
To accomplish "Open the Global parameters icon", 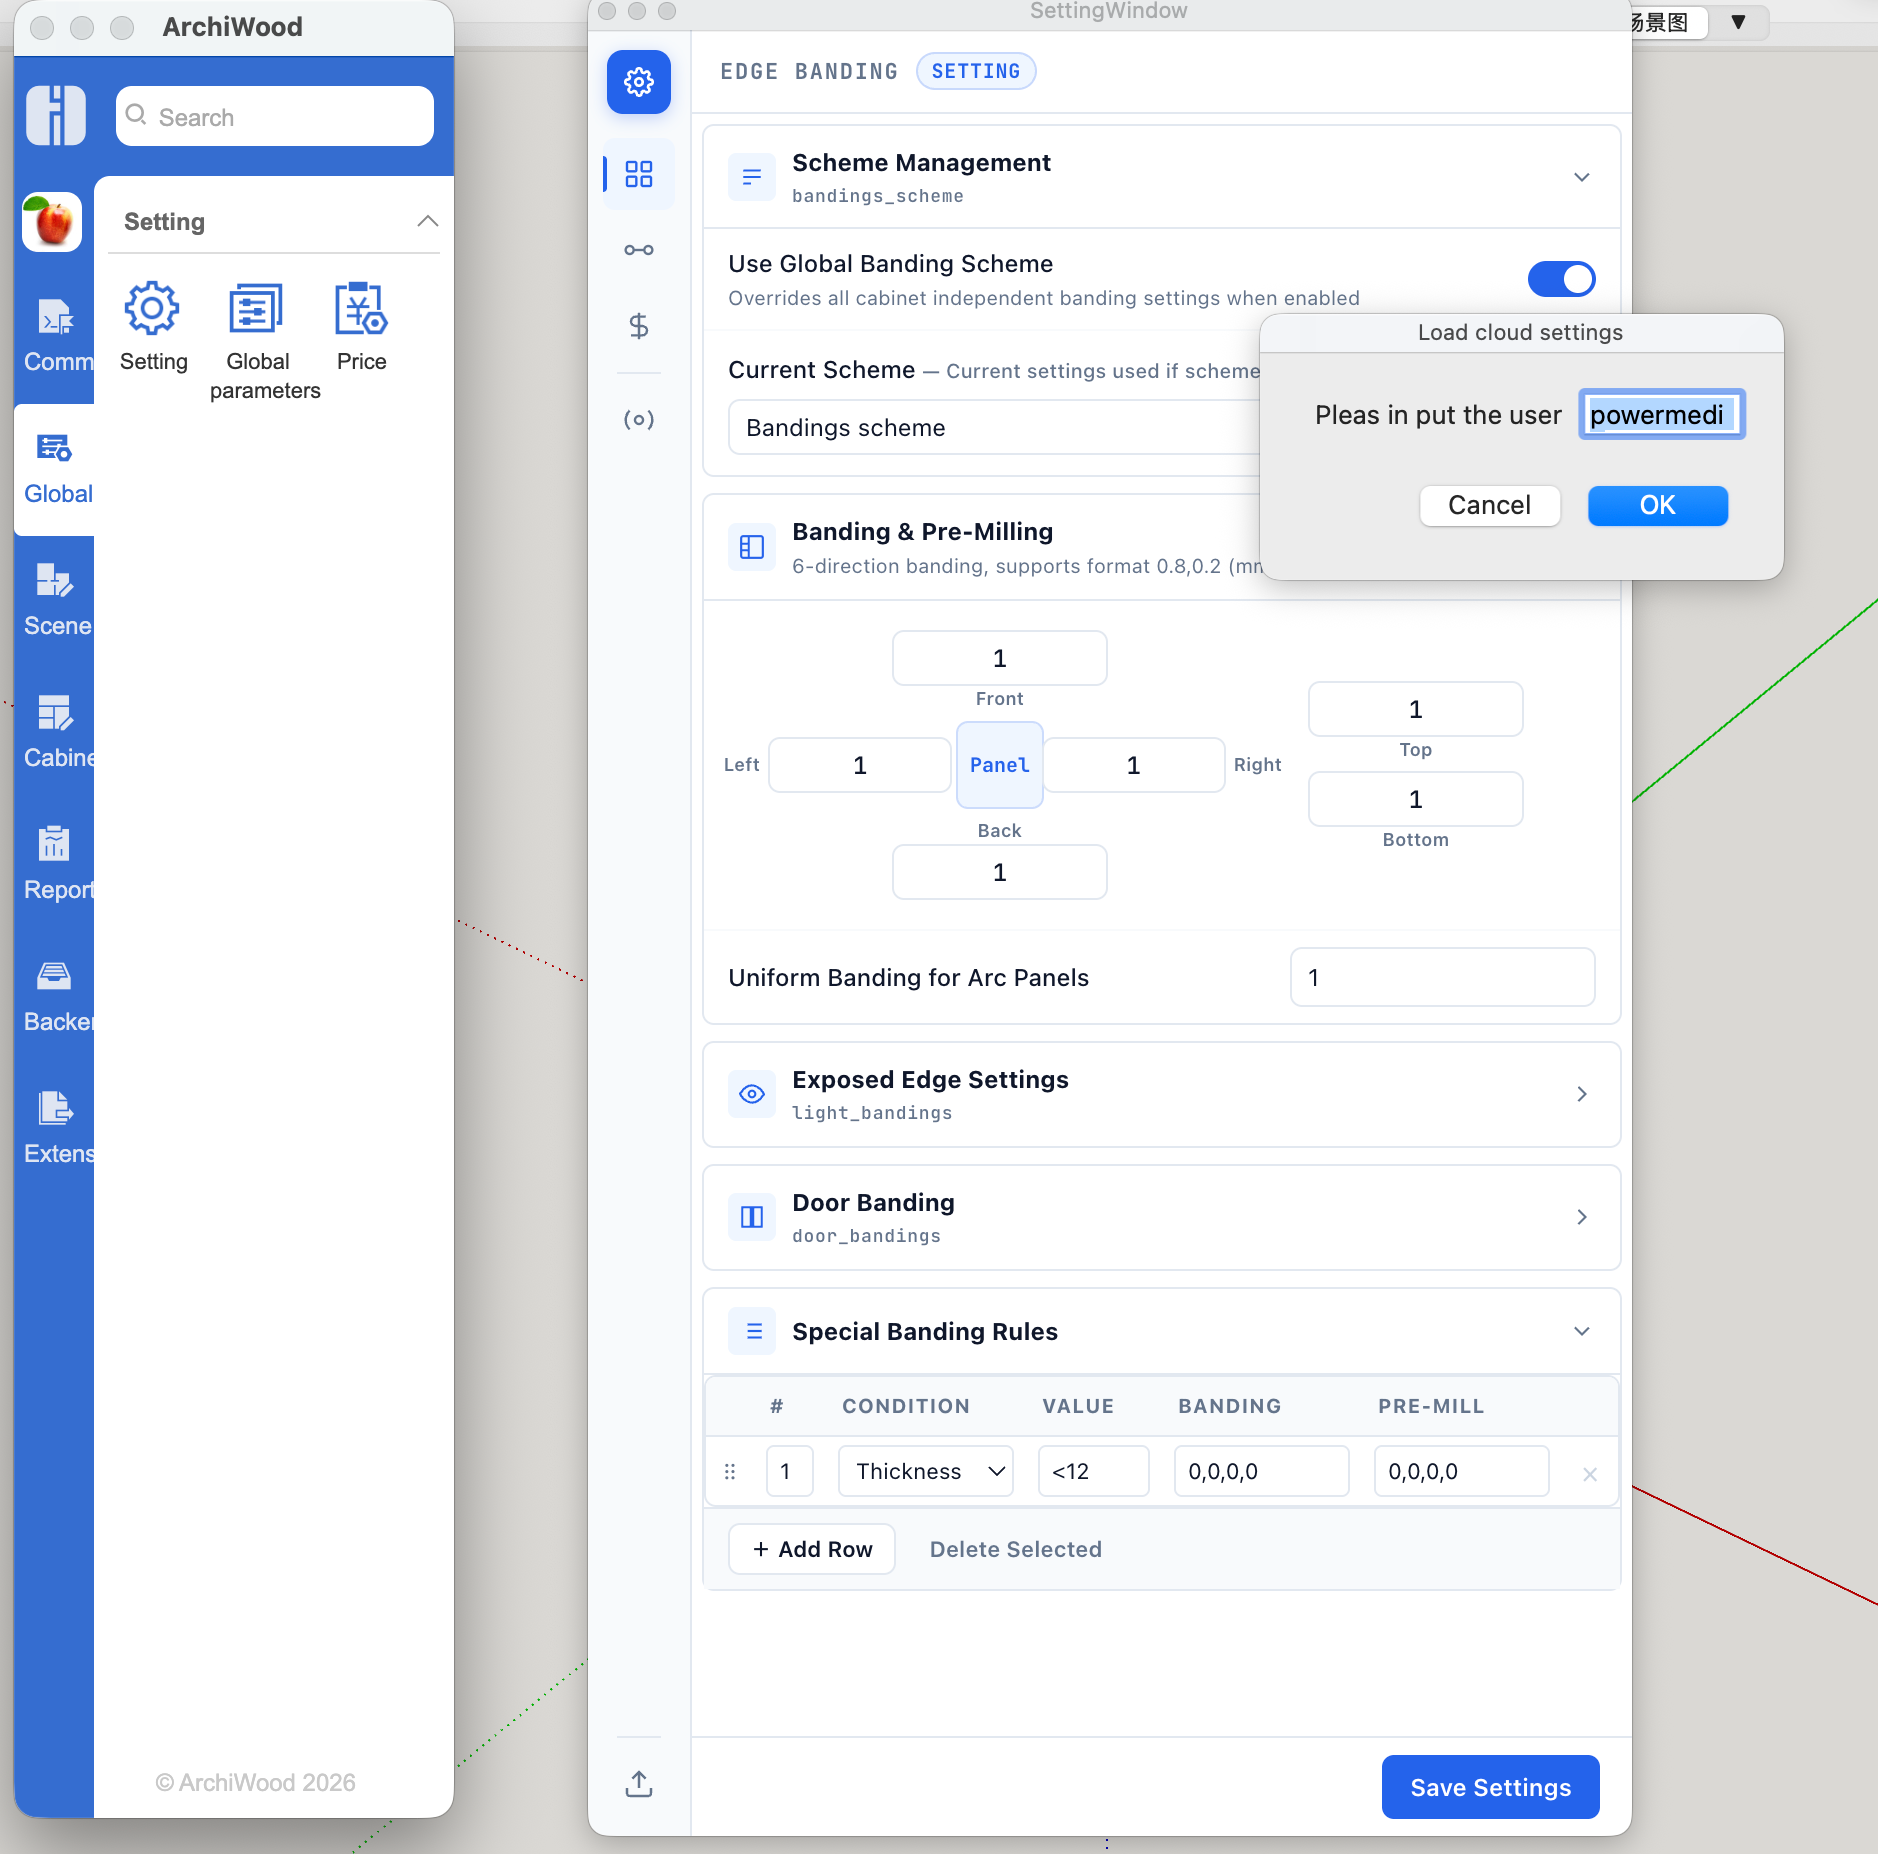I will click(257, 309).
